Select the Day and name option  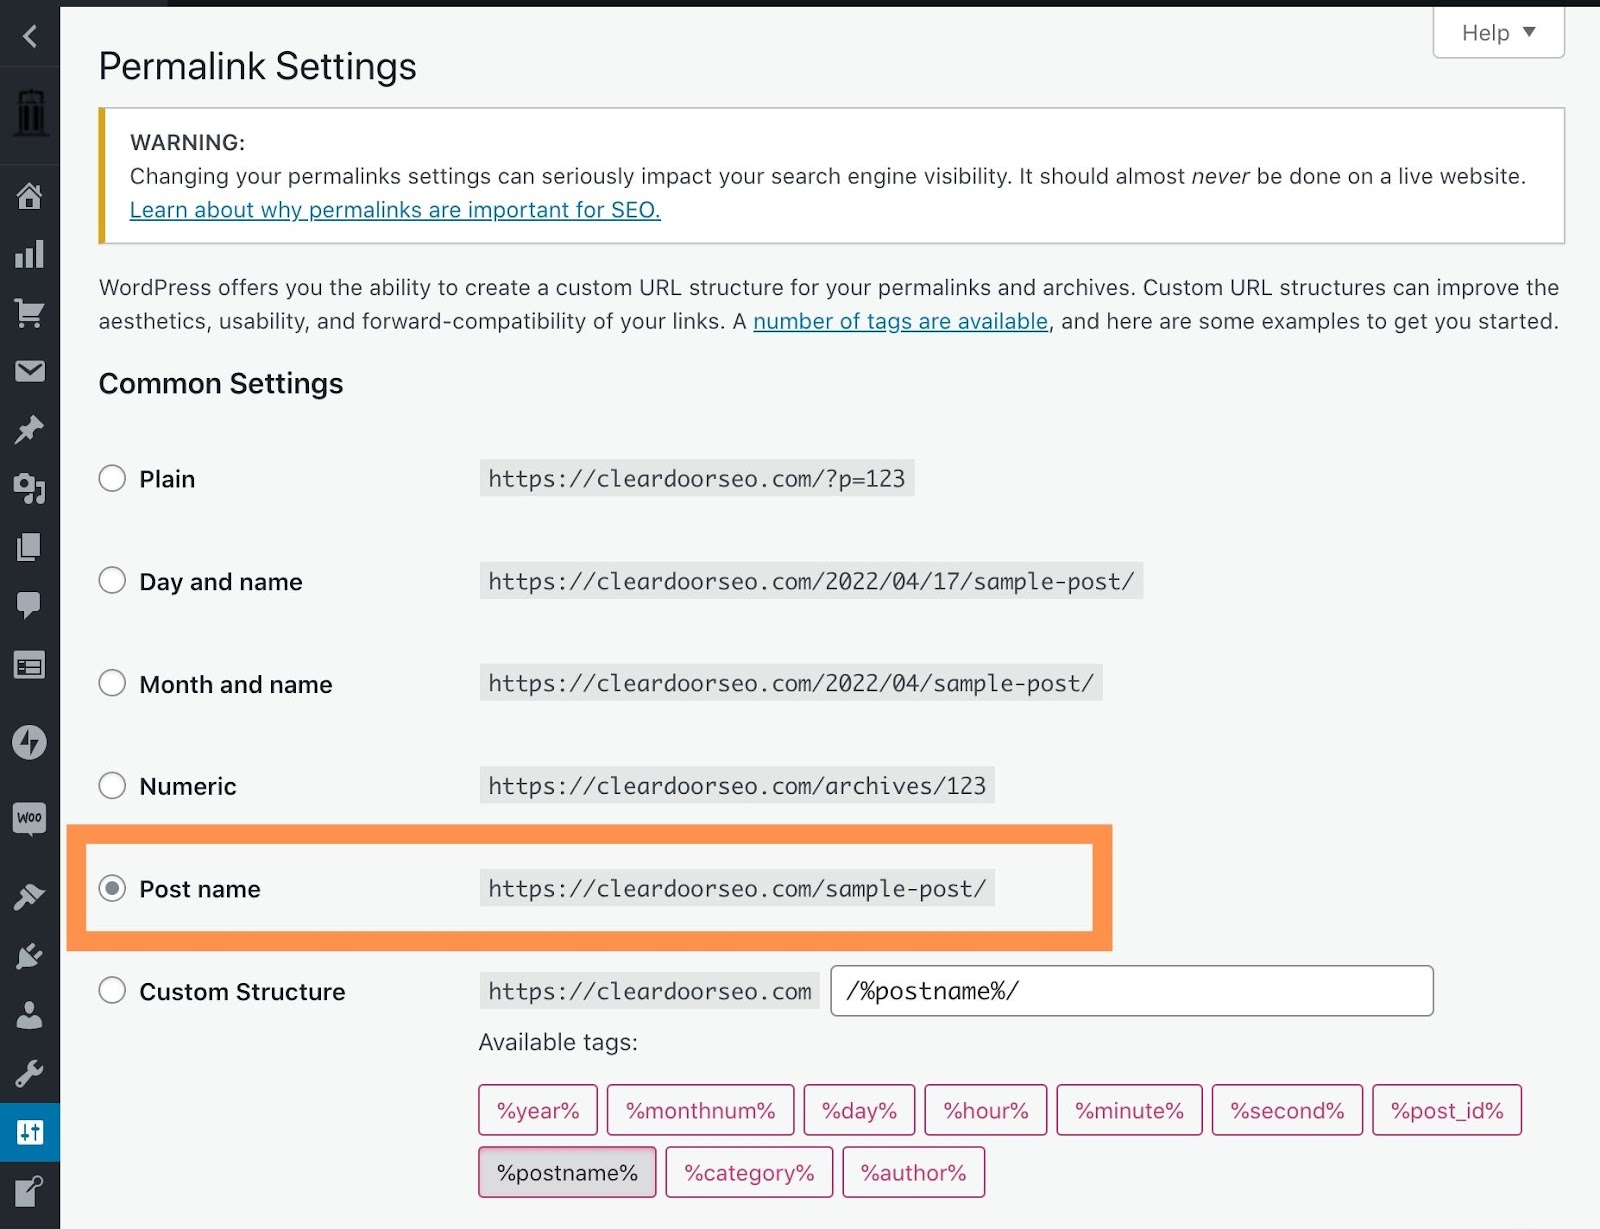(112, 581)
